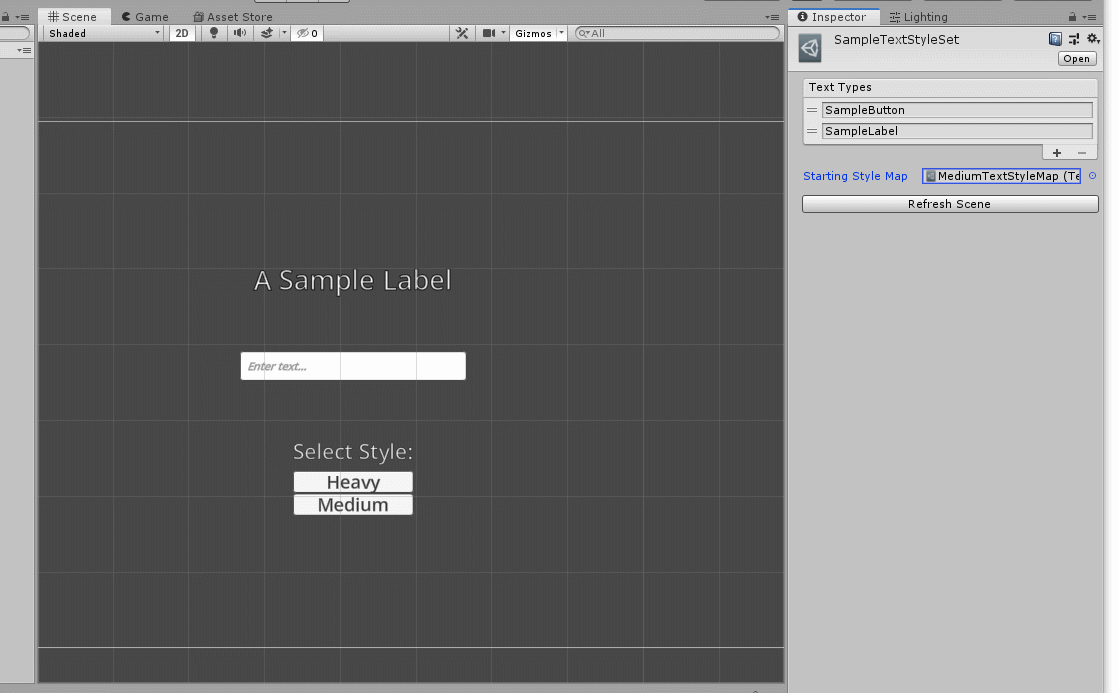Click the MediumTextStyleMap object field
Image resolution: width=1119 pixels, height=693 pixels.
click(1001, 176)
